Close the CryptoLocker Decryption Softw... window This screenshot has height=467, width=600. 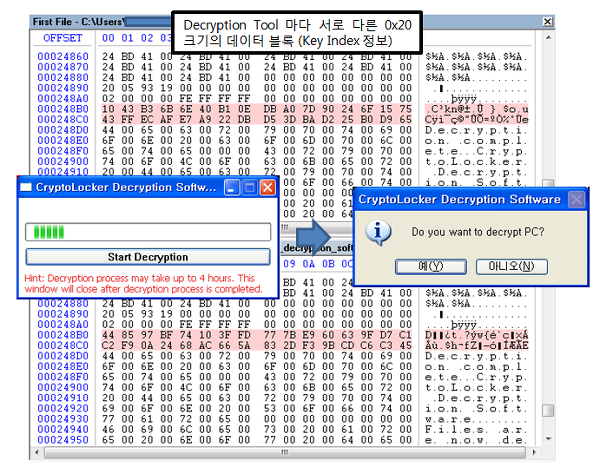pyautogui.click(x=267, y=188)
